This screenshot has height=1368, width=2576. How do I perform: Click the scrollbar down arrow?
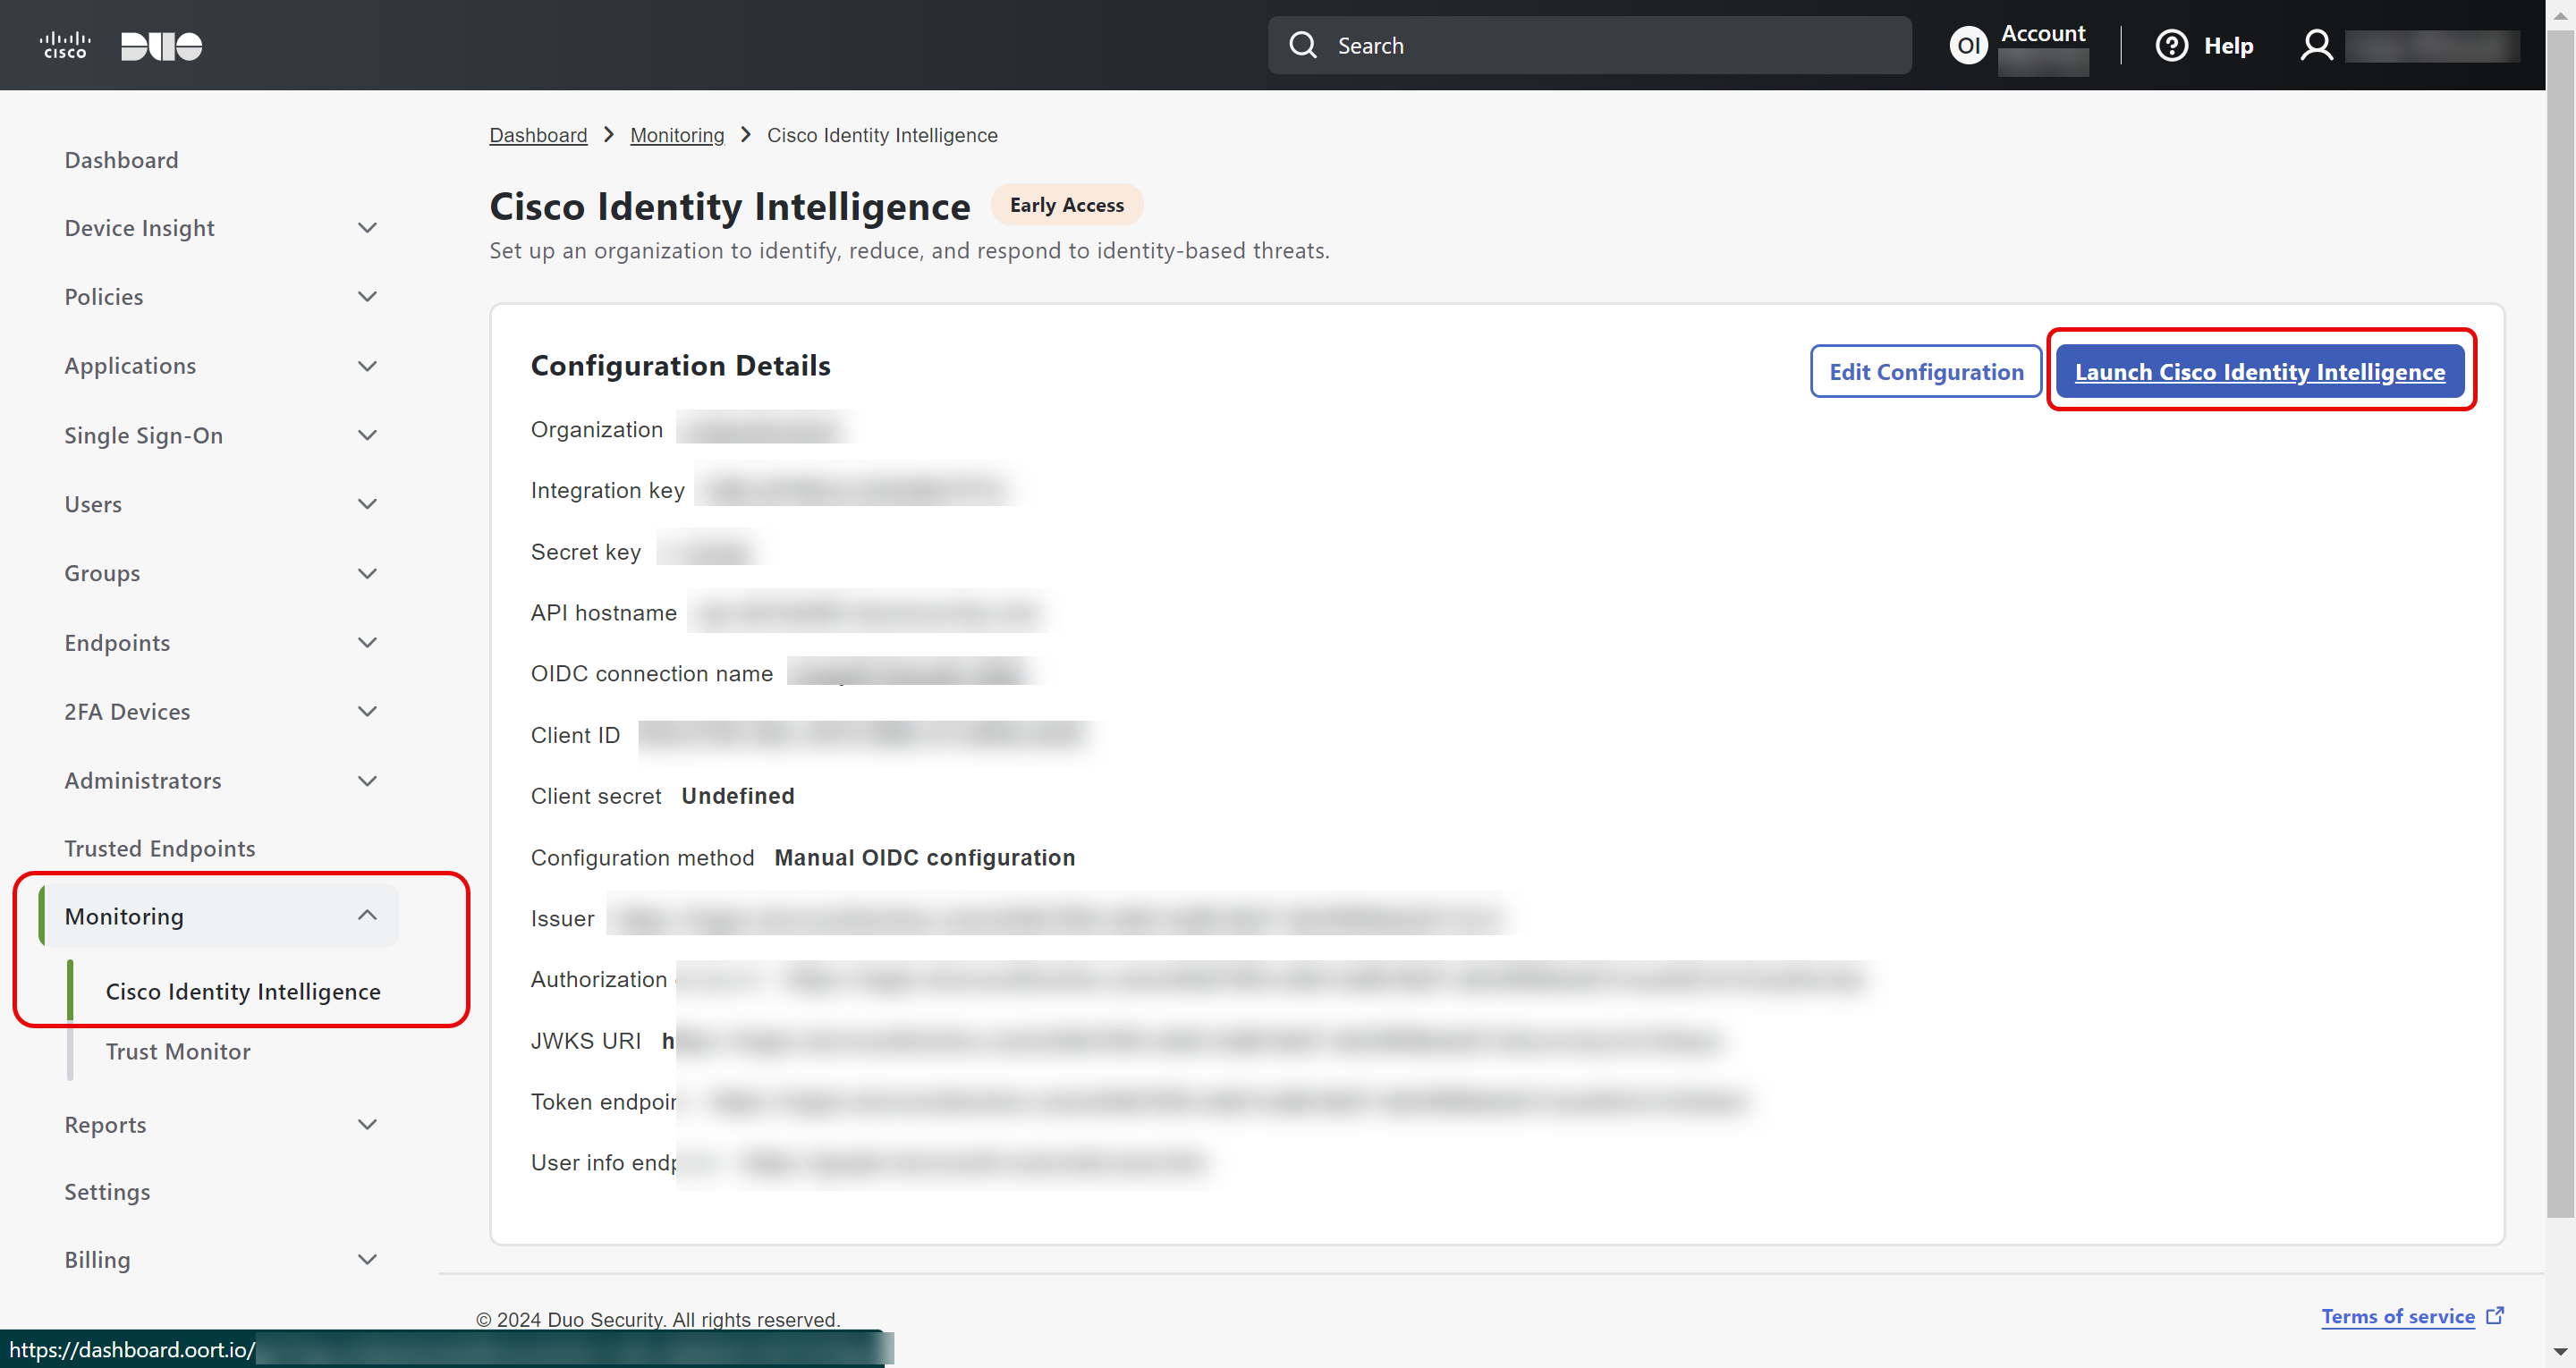2560,1351
